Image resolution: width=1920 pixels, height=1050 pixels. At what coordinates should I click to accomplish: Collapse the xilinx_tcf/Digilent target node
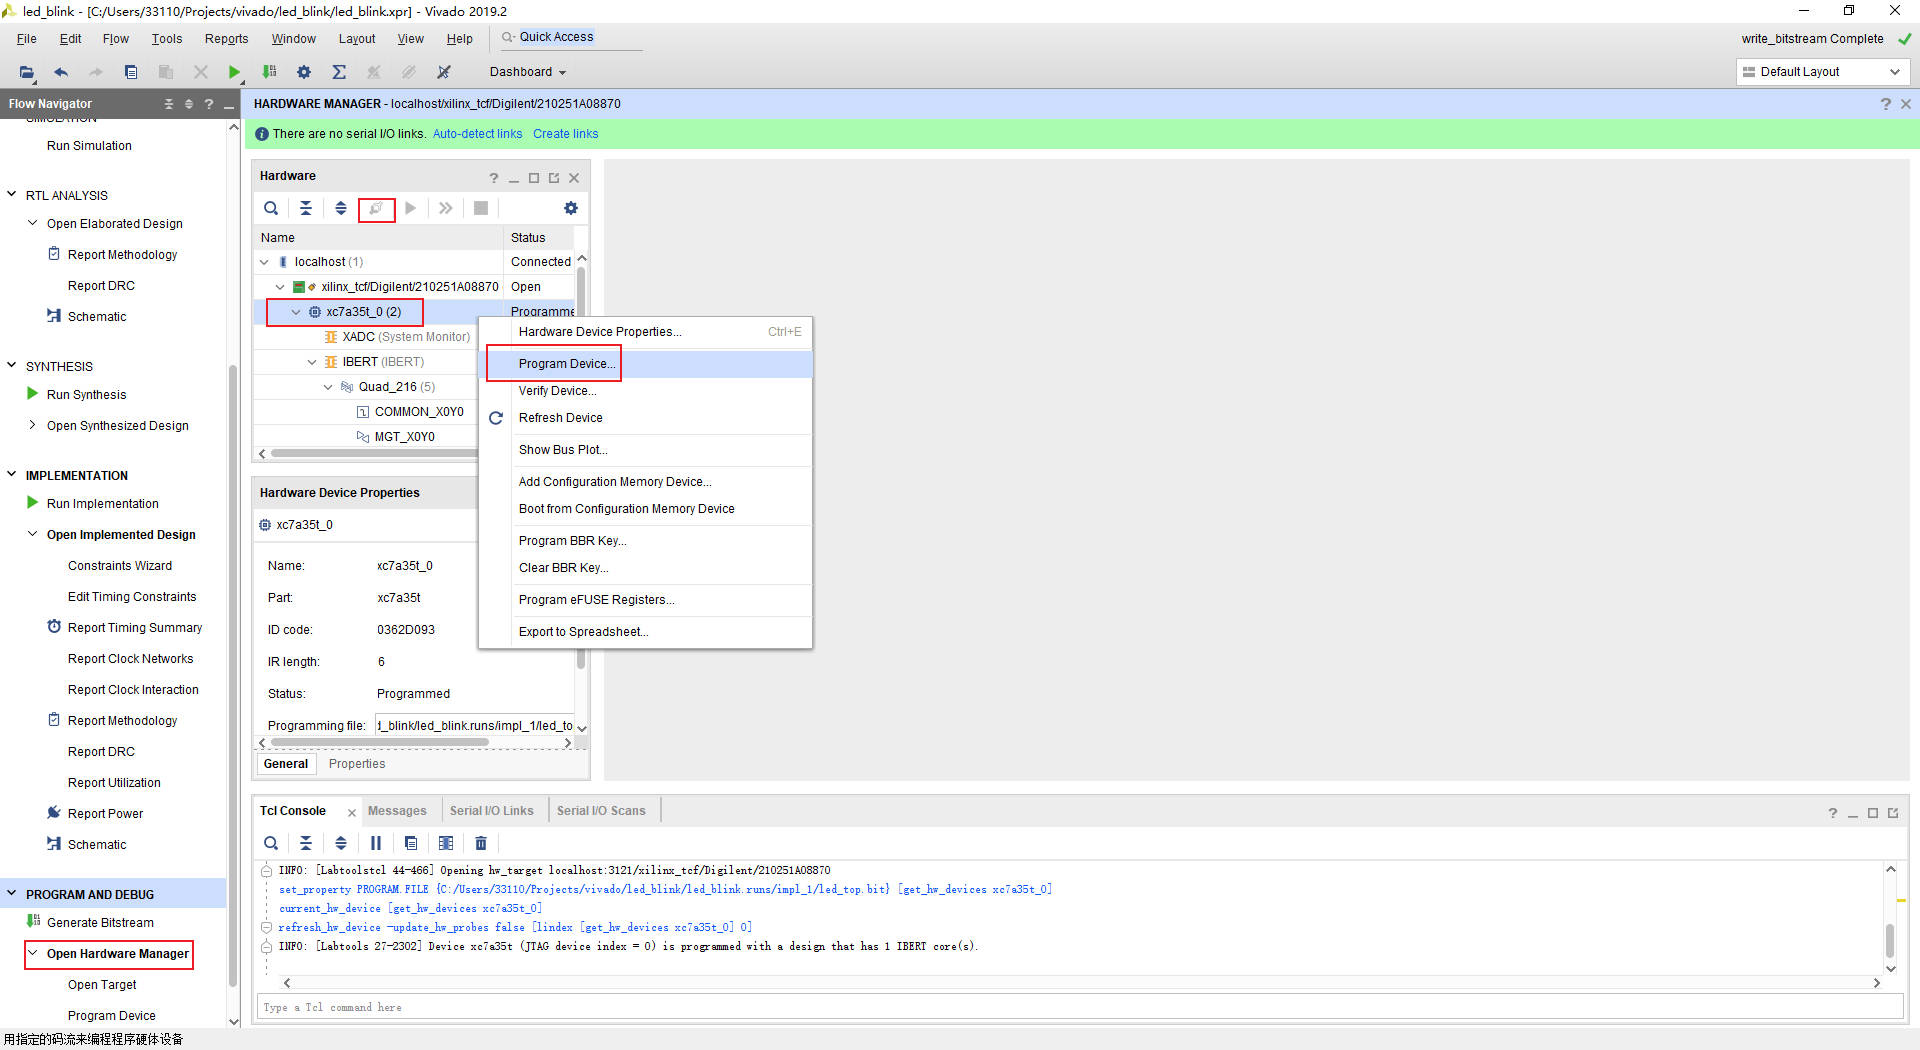[x=280, y=287]
